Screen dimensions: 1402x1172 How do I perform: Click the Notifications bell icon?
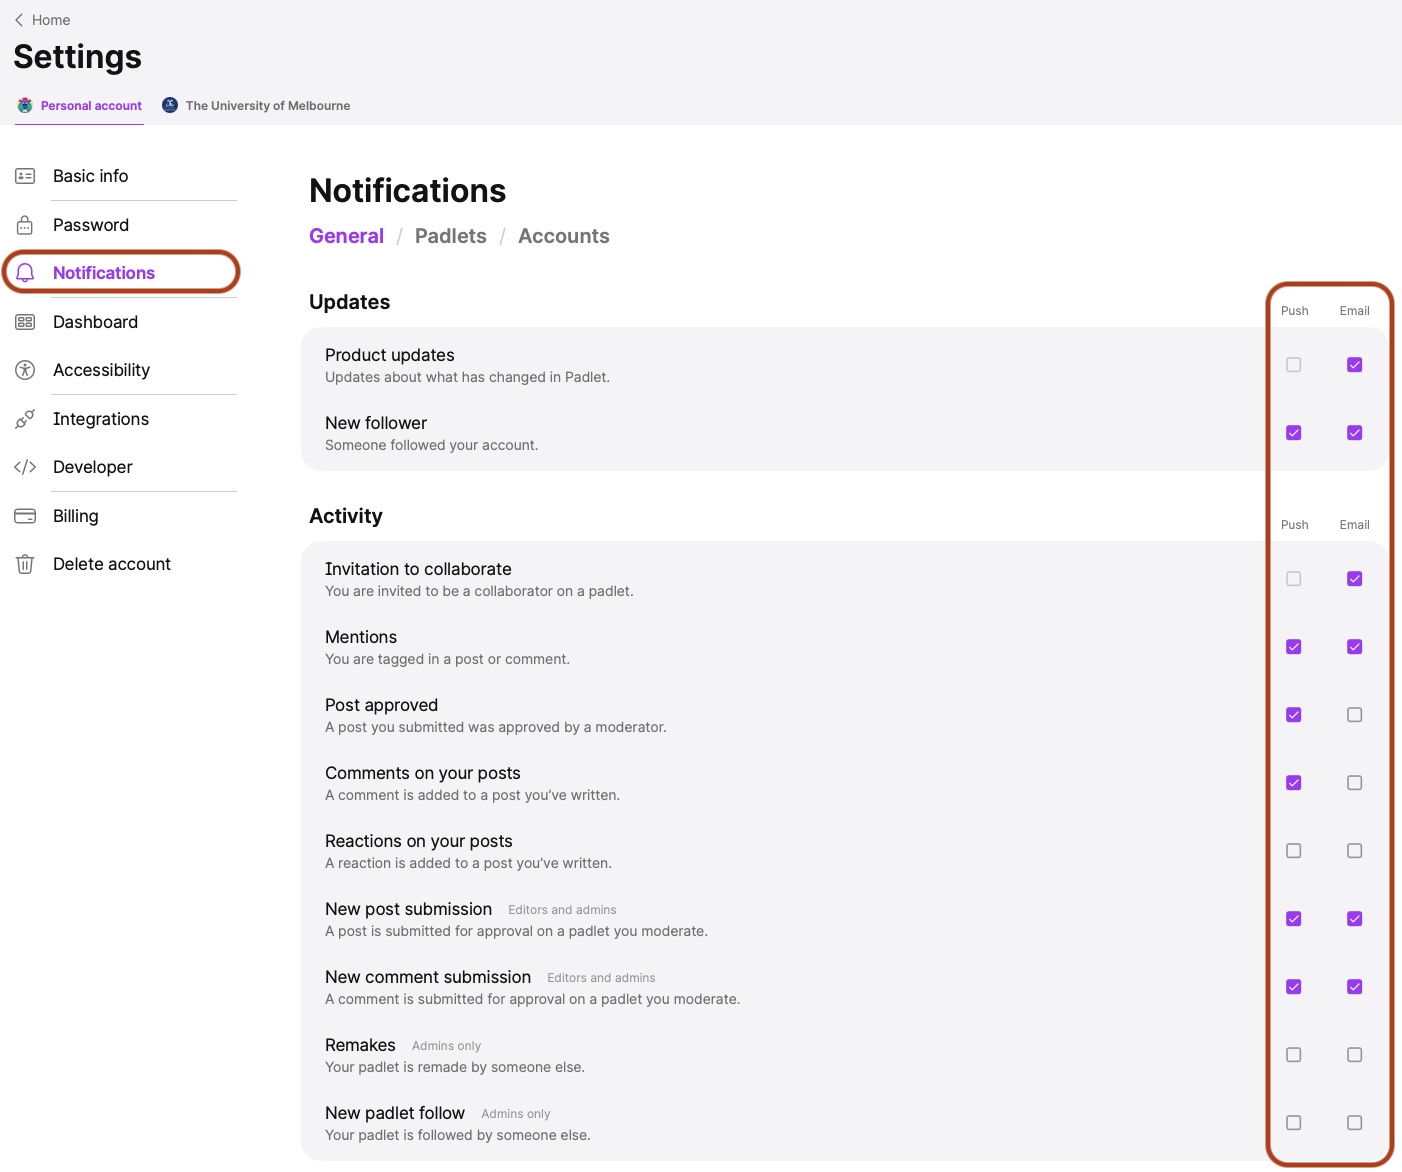[x=25, y=273]
